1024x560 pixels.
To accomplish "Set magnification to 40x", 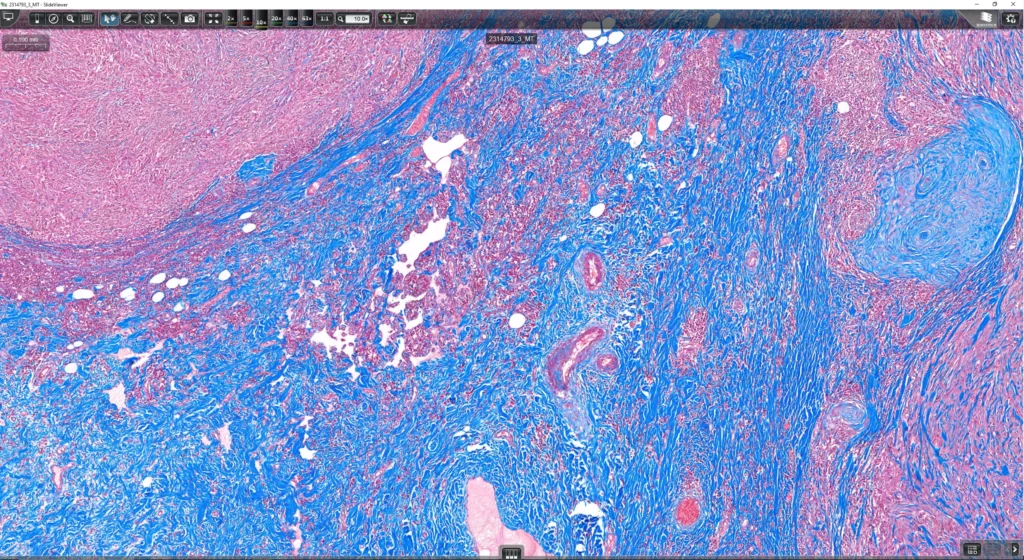I will (291, 19).
